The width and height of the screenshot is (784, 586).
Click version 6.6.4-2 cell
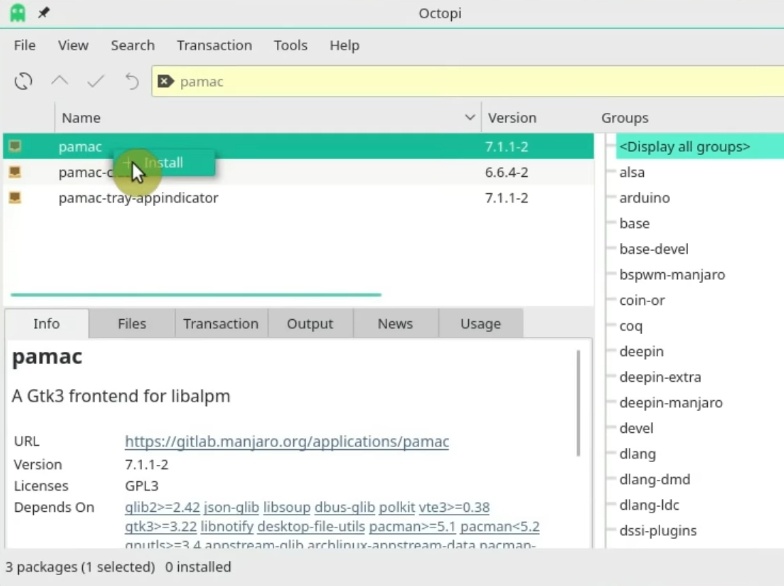coord(506,172)
